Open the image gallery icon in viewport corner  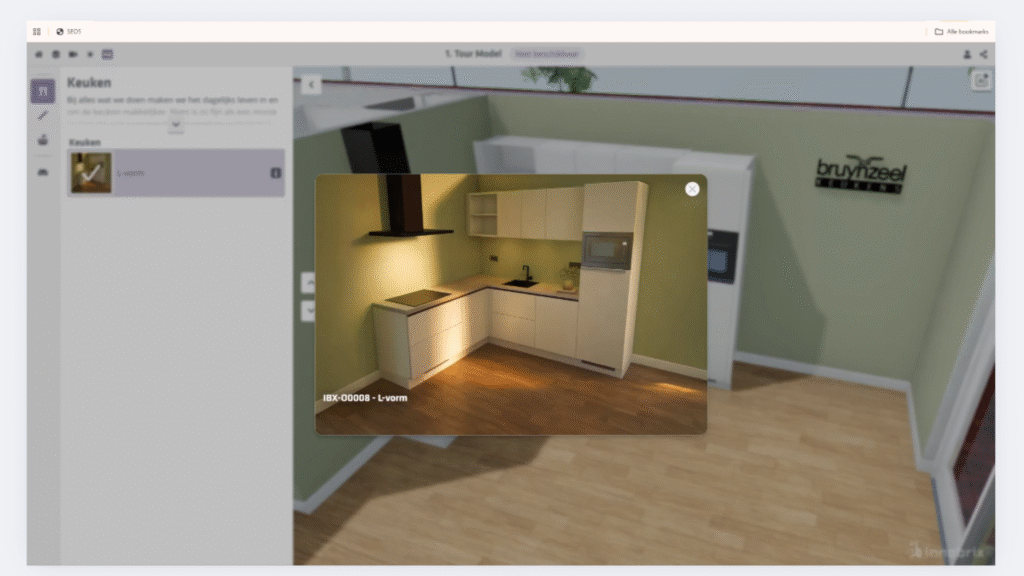[x=981, y=82]
